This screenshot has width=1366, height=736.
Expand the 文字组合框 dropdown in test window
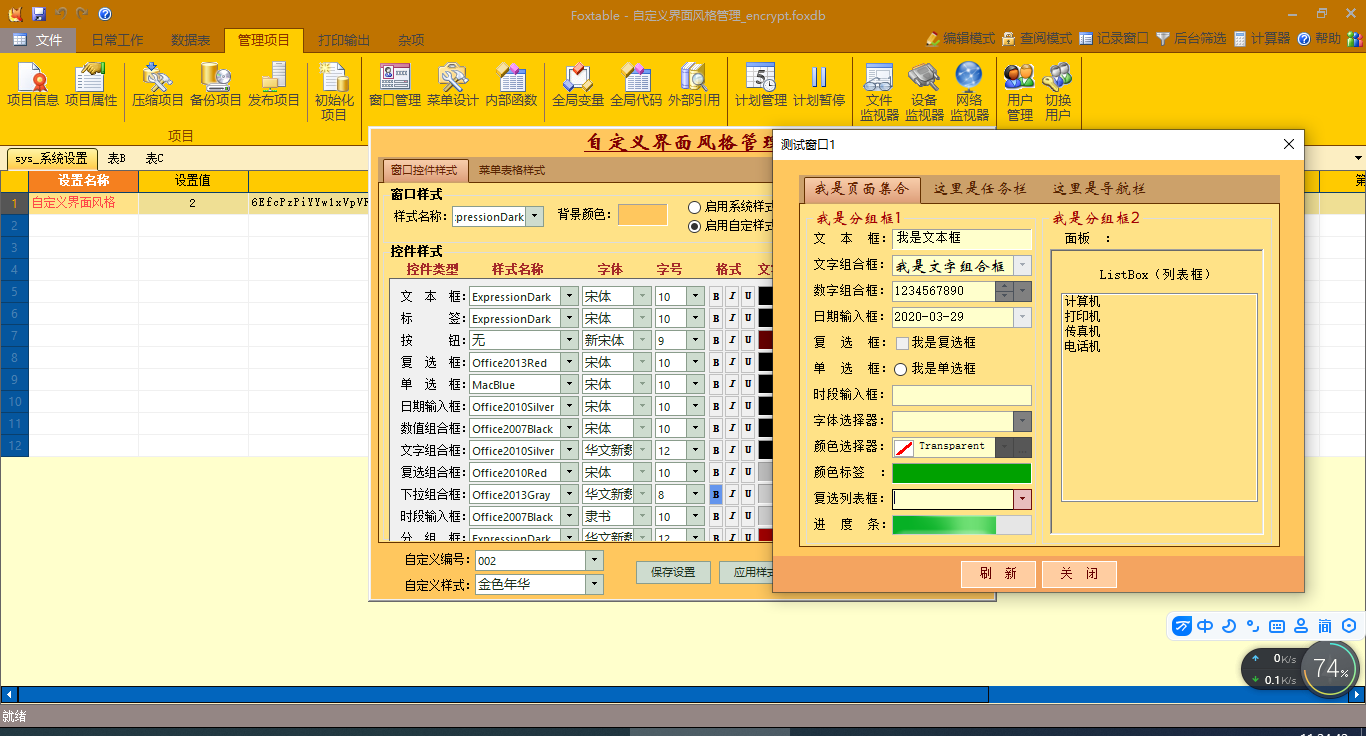click(x=1022, y=266)
